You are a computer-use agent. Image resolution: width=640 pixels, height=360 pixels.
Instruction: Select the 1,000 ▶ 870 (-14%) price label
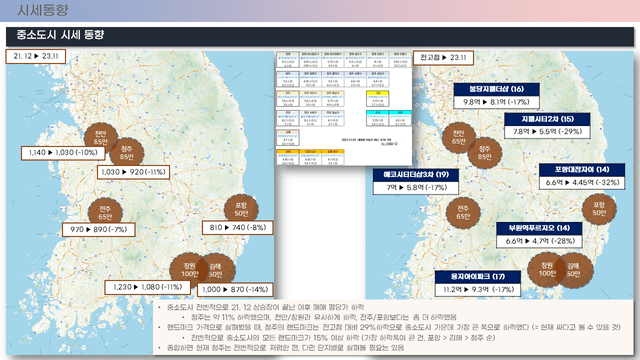point(235,289)
